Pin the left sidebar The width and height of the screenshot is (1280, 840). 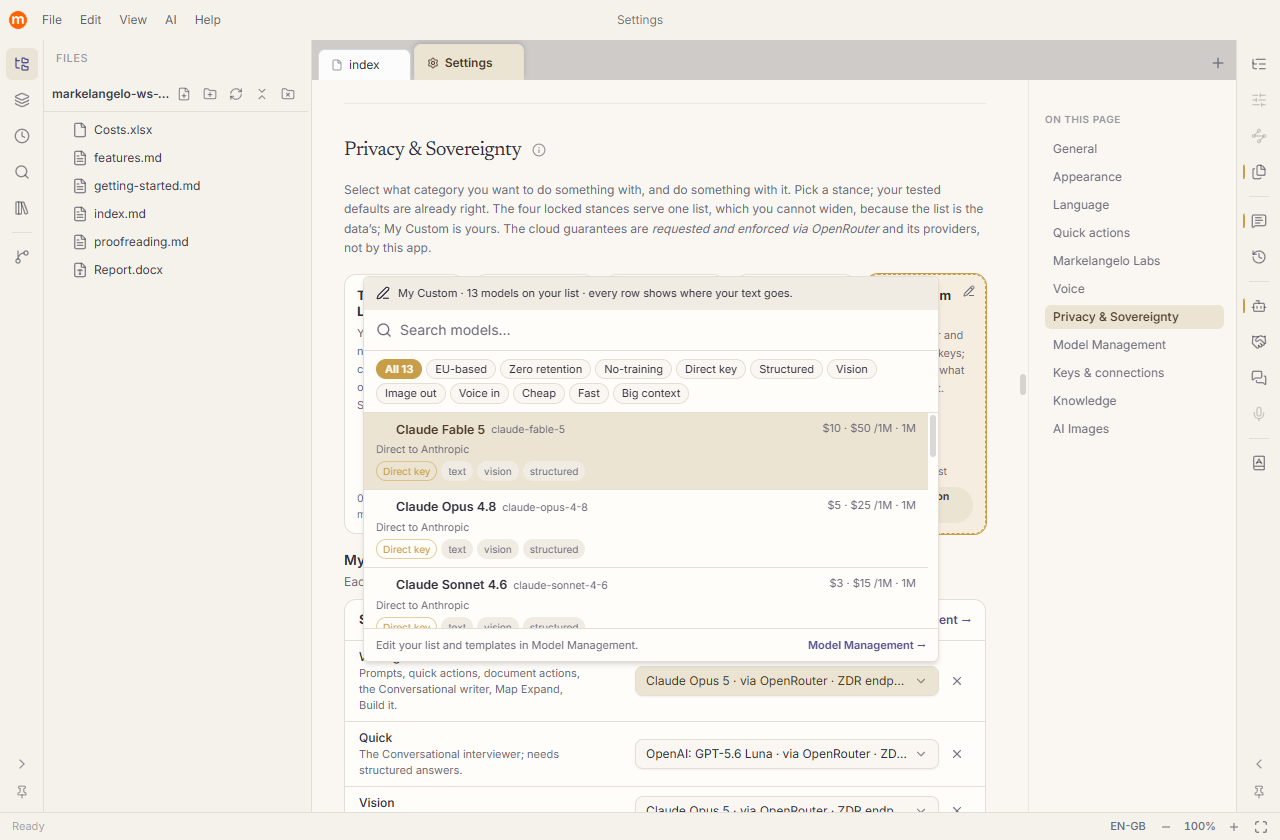coord(22,792)
